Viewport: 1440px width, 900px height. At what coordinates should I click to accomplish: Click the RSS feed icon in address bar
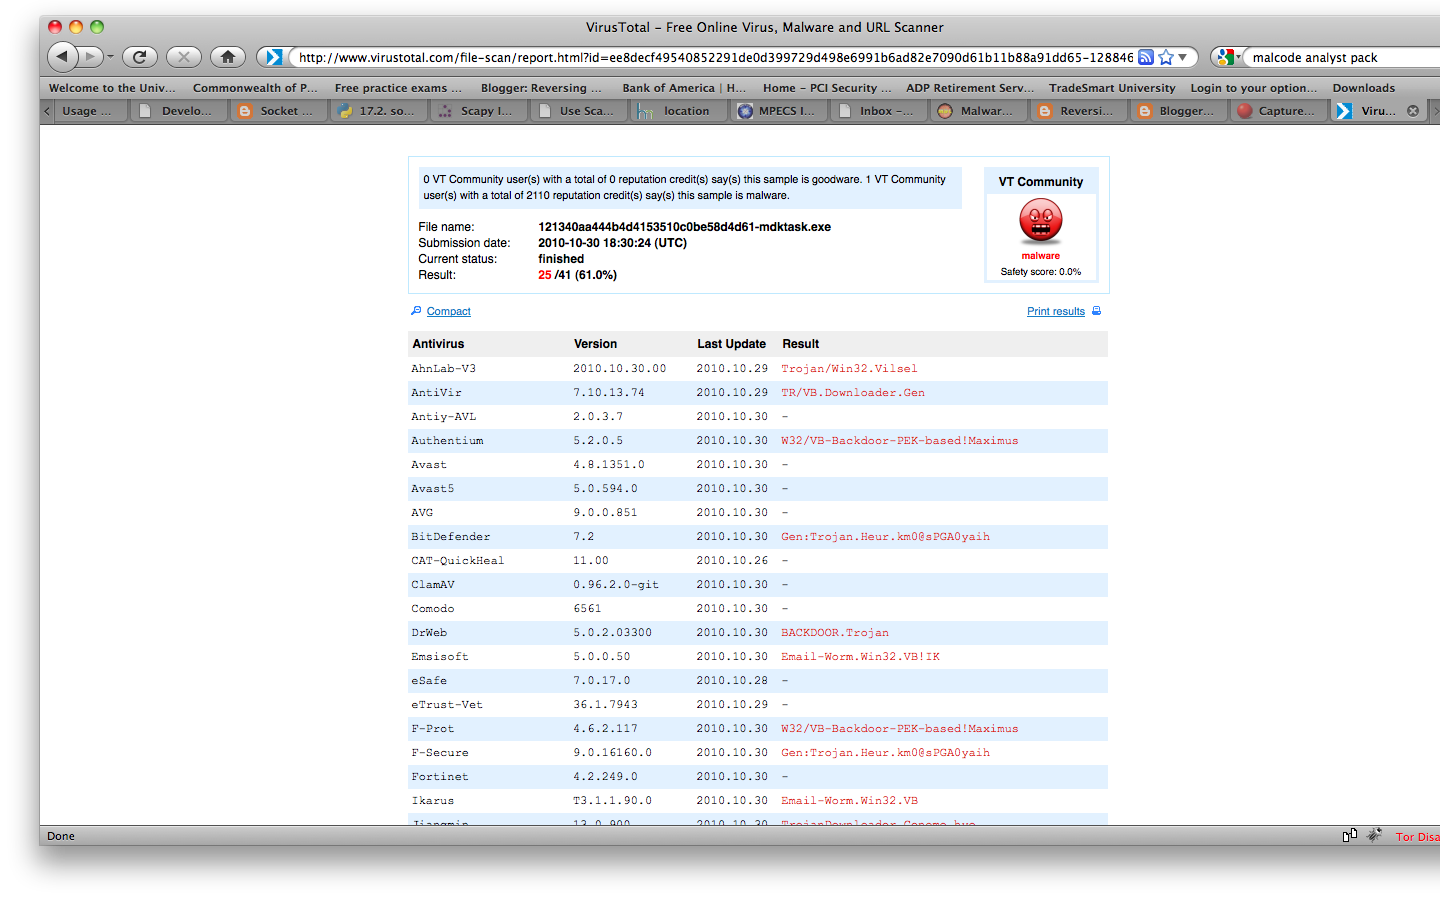point(1145,57)
